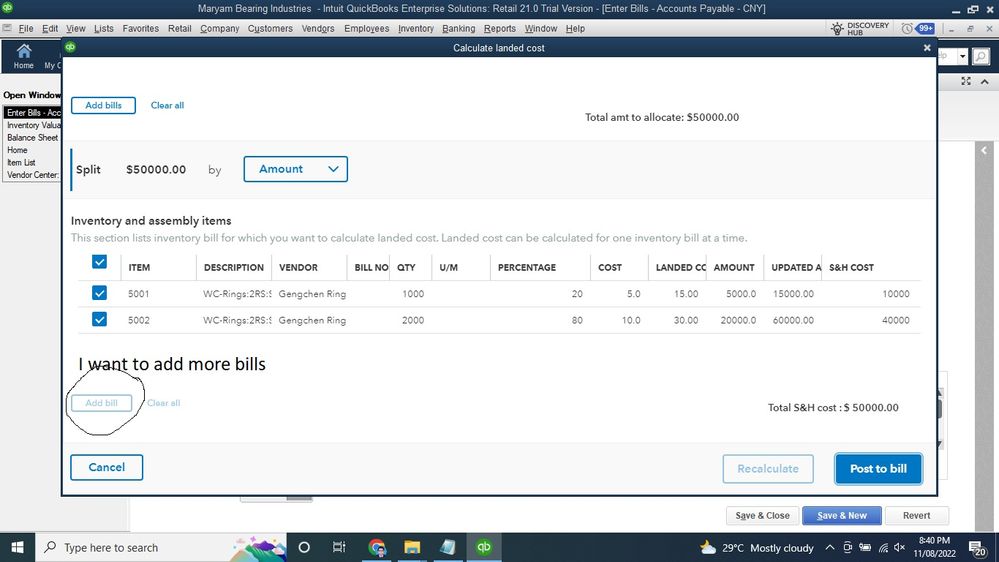Click the VENDOR column header
999x562 pixels.
(x=298, y=268)
